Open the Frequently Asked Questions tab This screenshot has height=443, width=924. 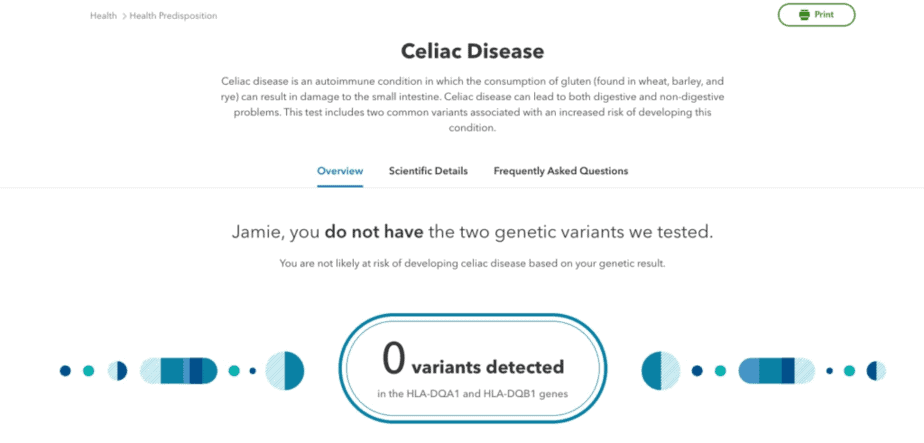[x=561, y=171]
